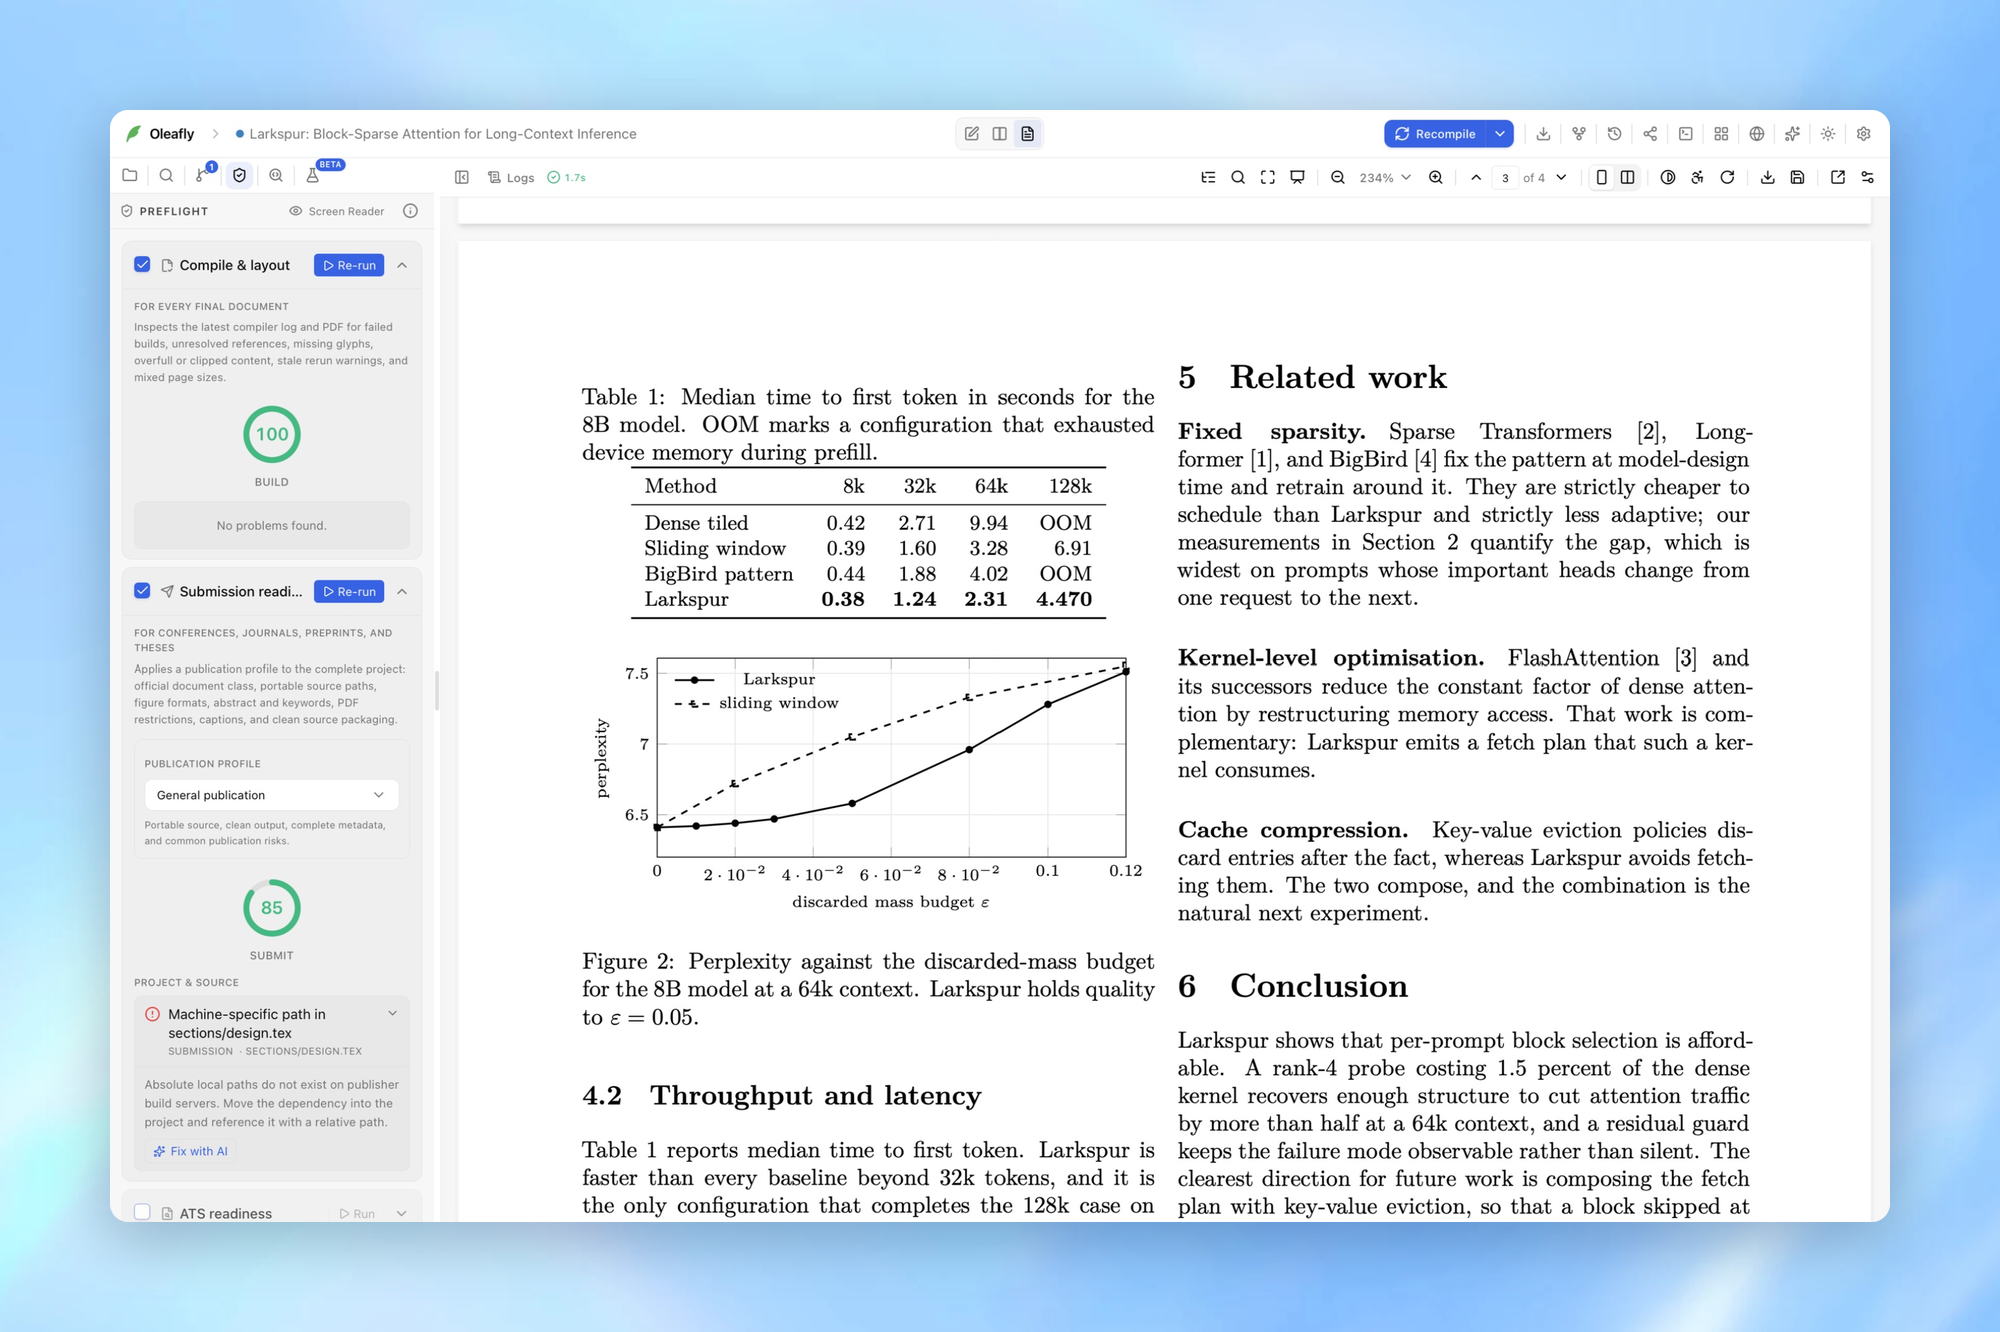
Task: Open the 234% zoom level dropdown
Action: click(x=1385, y=177)
